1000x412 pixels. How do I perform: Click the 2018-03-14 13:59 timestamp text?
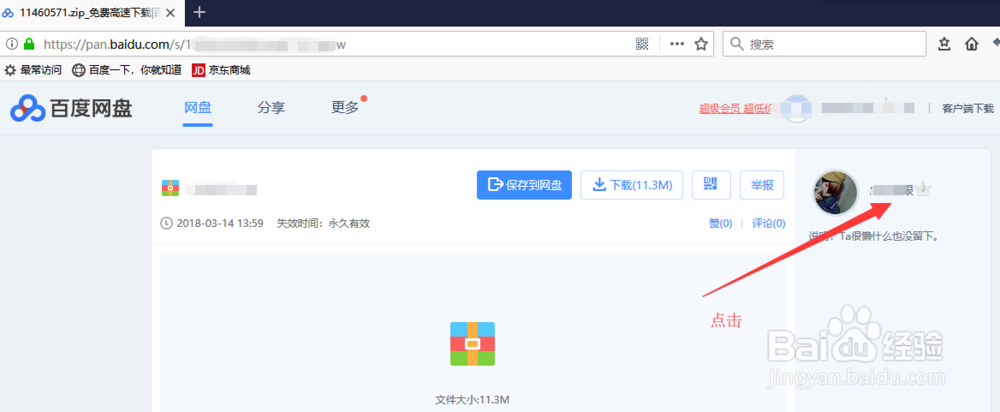pyautogui.click(x=219, y=223)
